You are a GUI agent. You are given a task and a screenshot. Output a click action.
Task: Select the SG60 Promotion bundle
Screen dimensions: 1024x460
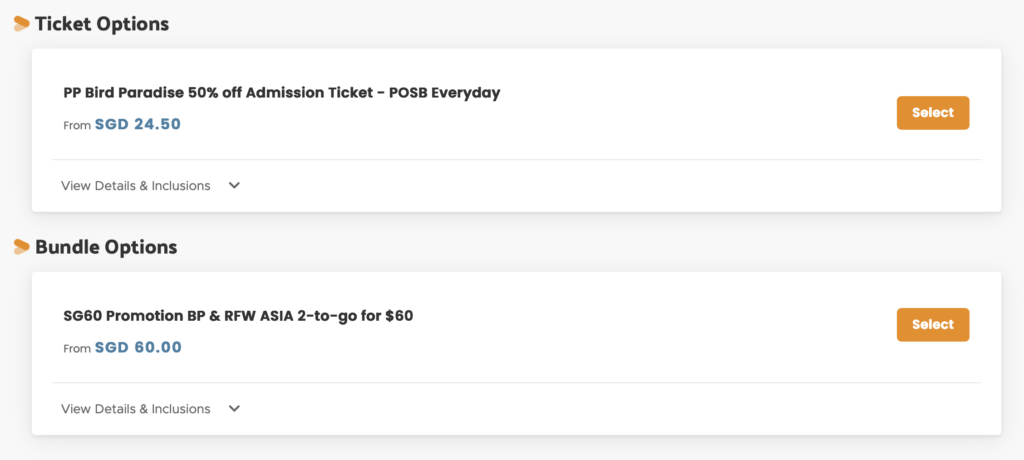tap(932, 325)
